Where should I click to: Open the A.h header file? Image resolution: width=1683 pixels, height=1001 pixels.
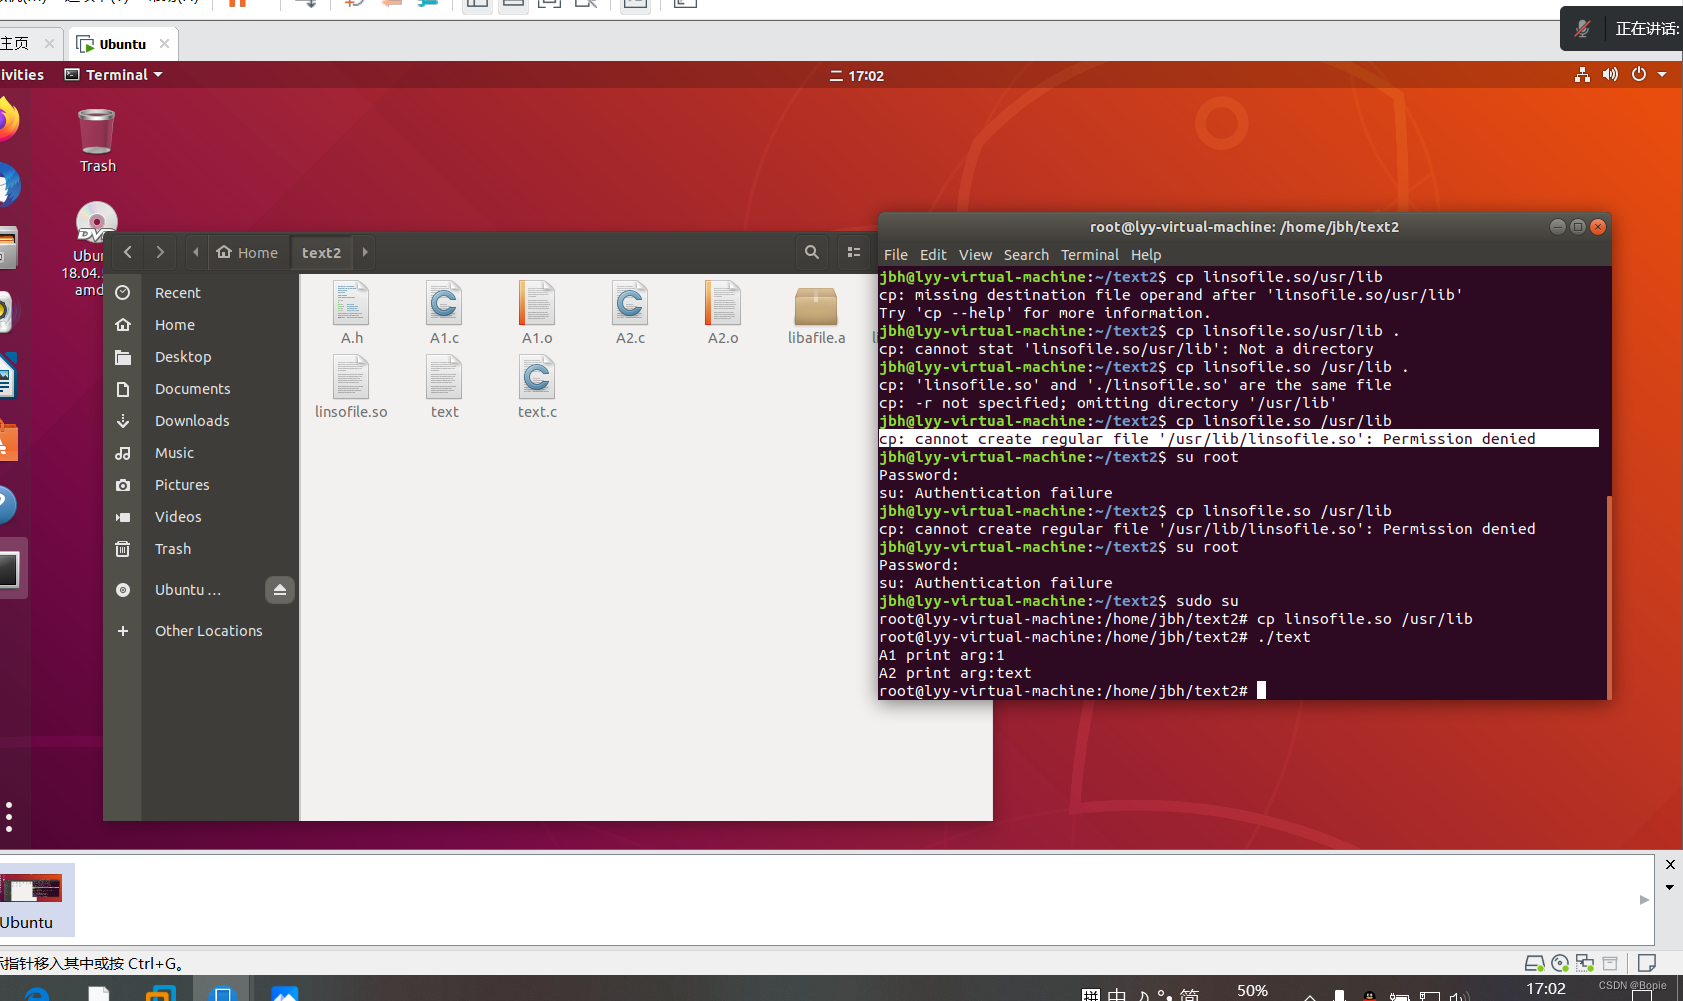[x=351, y=313]
